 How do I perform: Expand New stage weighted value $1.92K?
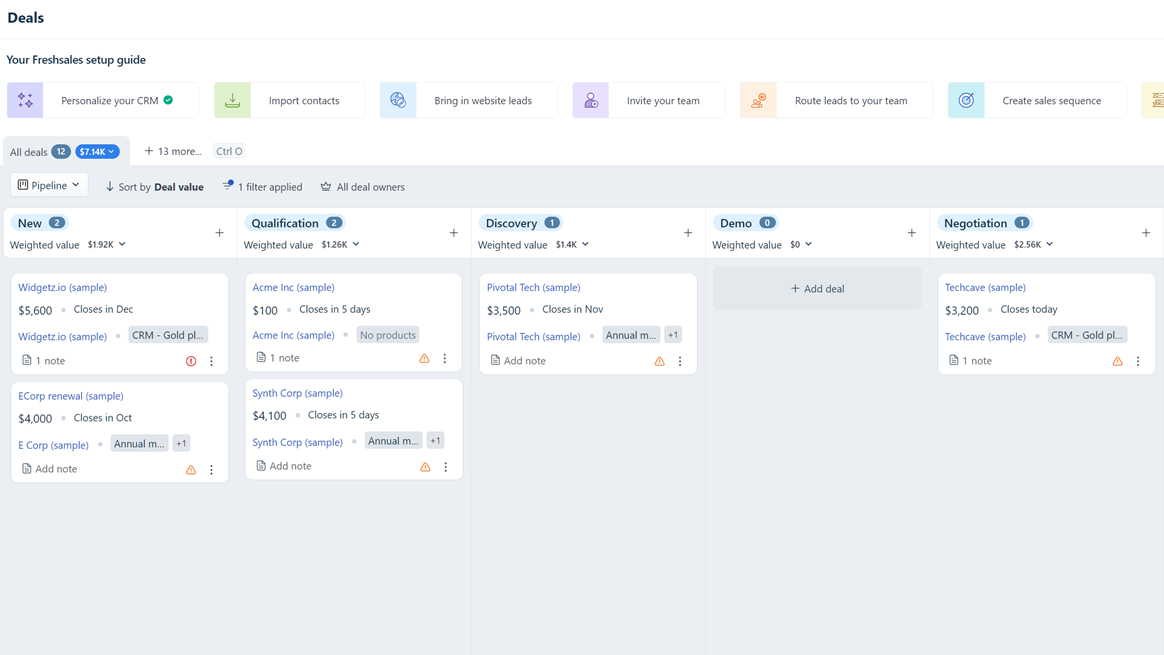click(x=107, y=244)
